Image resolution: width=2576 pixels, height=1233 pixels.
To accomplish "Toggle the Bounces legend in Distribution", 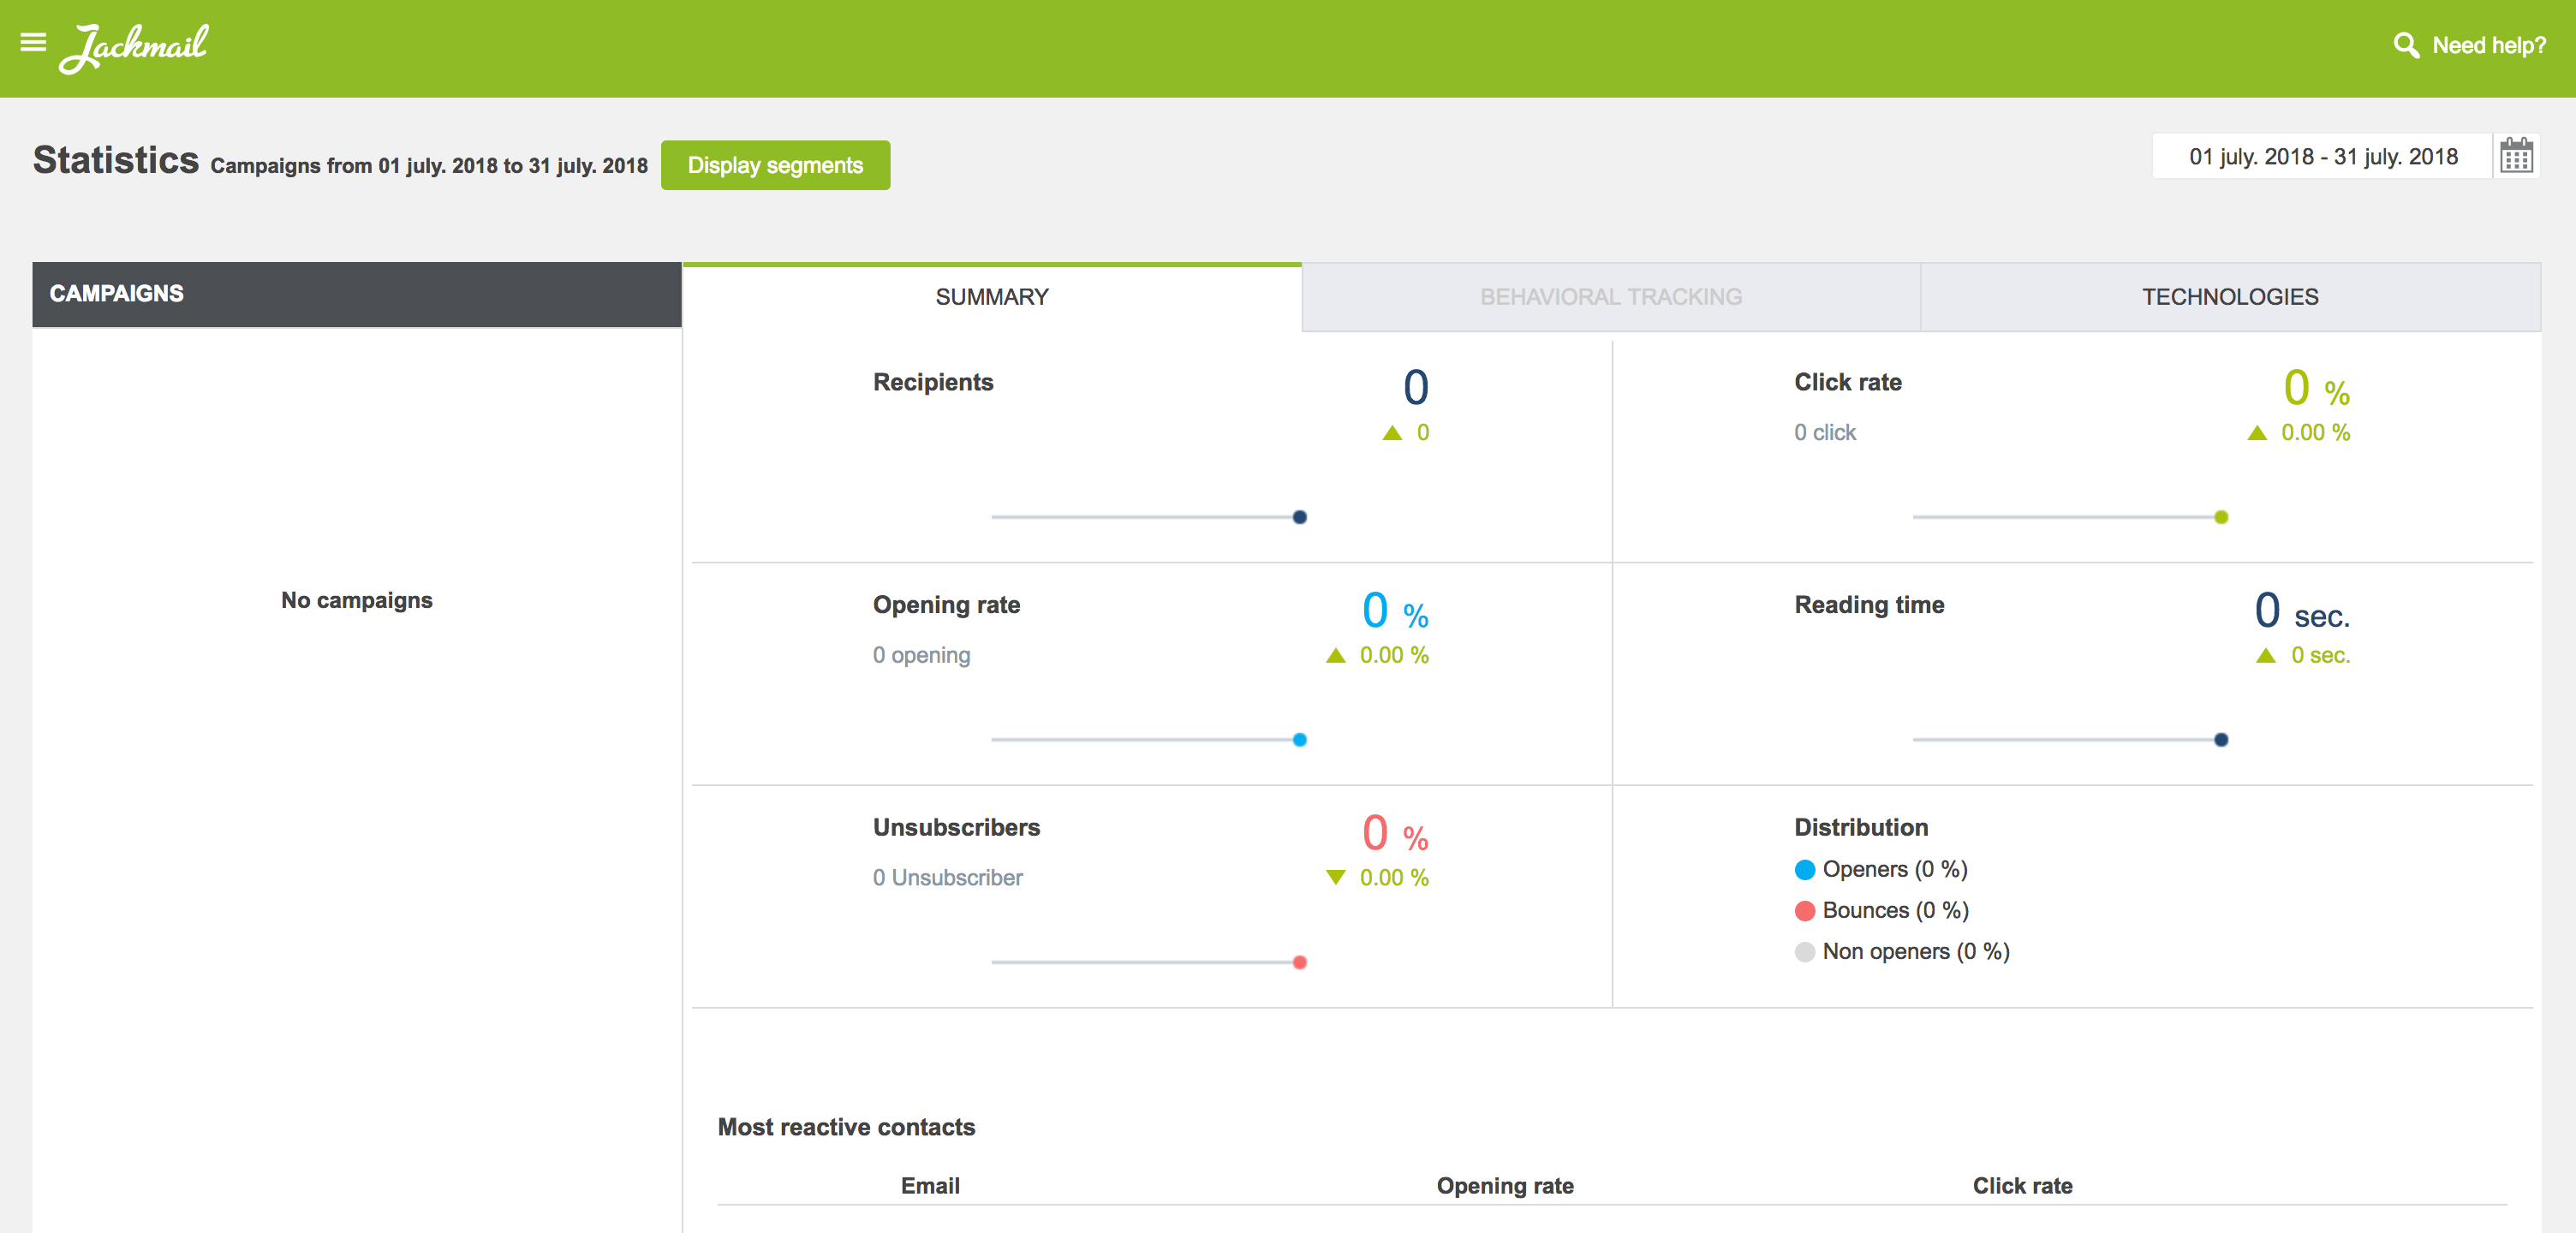I will (1880, 910).
